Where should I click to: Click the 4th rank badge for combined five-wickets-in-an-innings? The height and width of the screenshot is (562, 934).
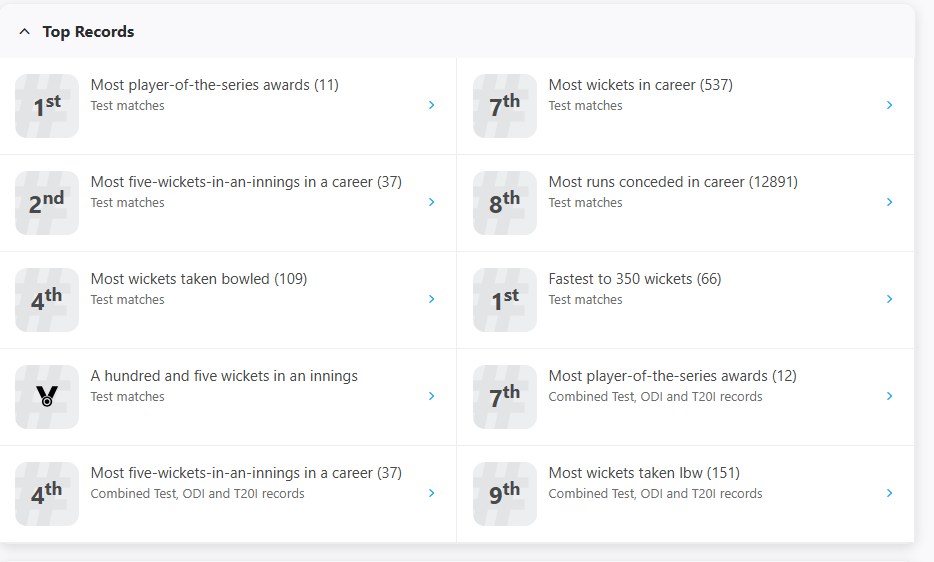[x=47, y=494]
